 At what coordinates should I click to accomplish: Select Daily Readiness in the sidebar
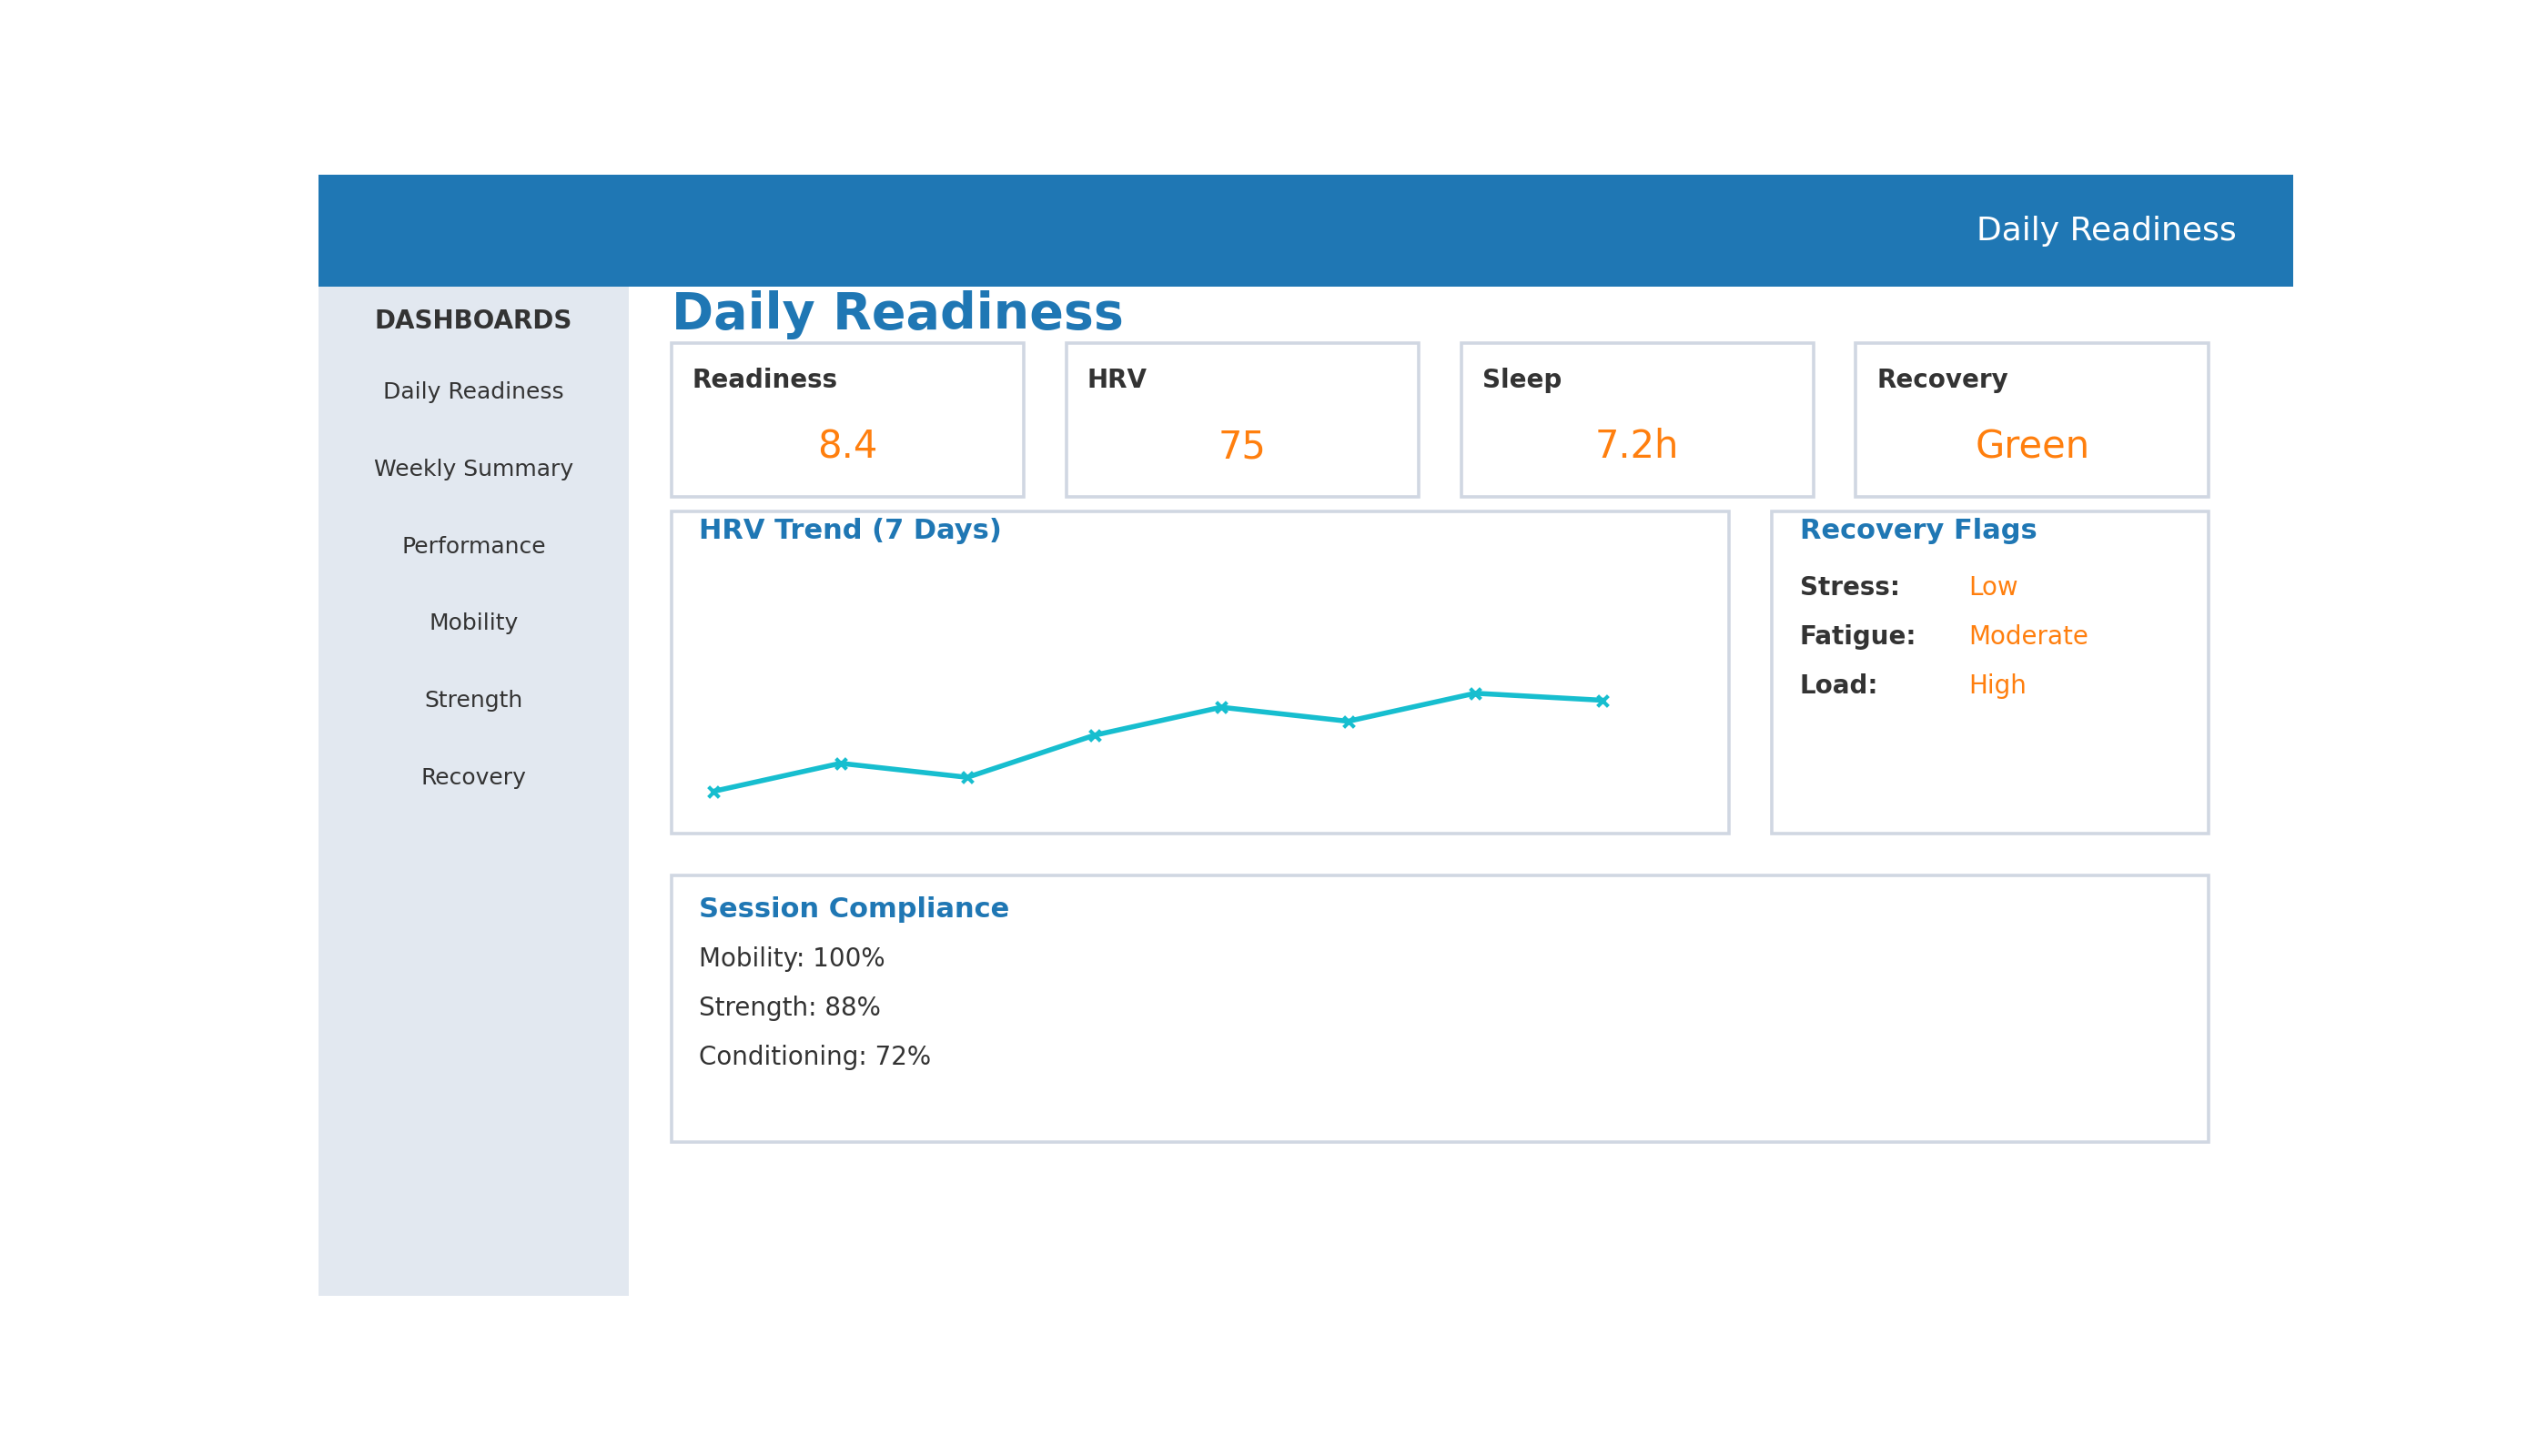pos(472,390)
